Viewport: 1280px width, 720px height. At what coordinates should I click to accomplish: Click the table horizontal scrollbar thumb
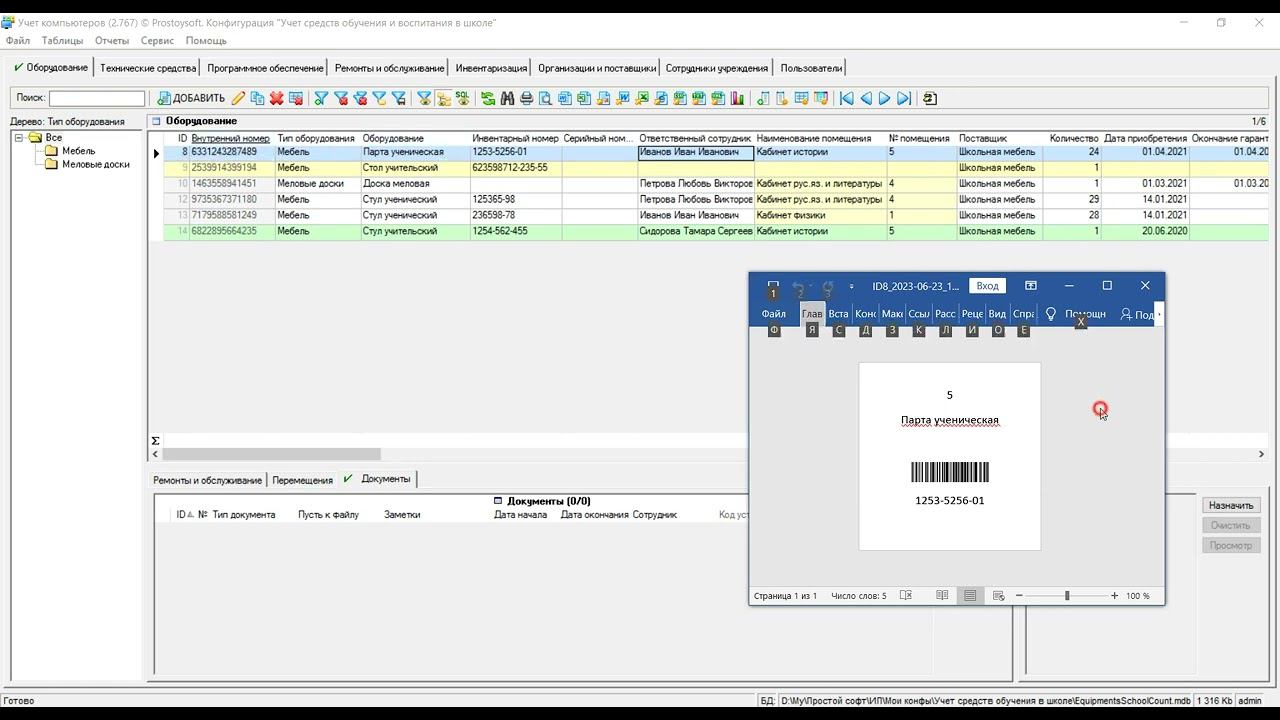(x=272, y=454)
